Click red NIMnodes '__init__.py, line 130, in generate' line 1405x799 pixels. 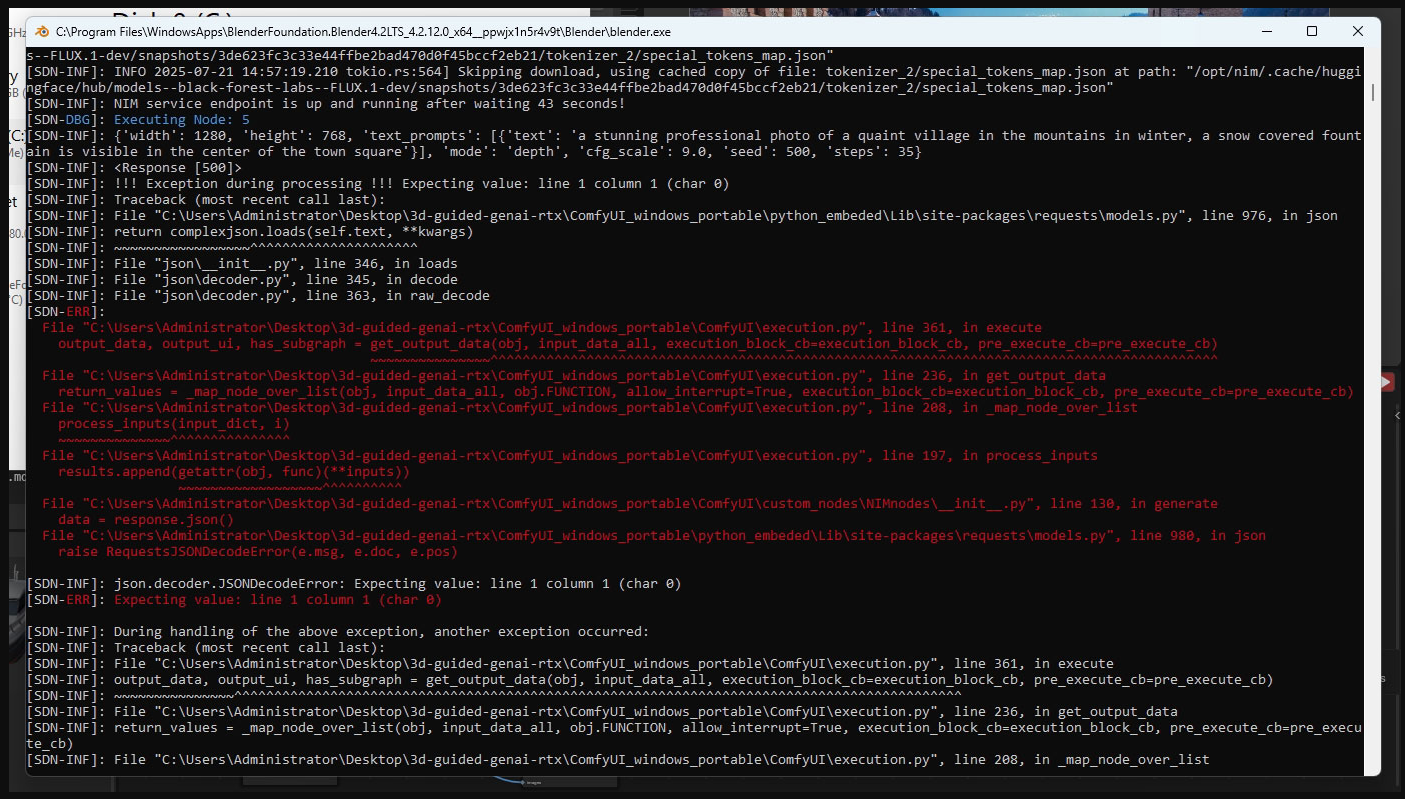click(x=630, y=504)
